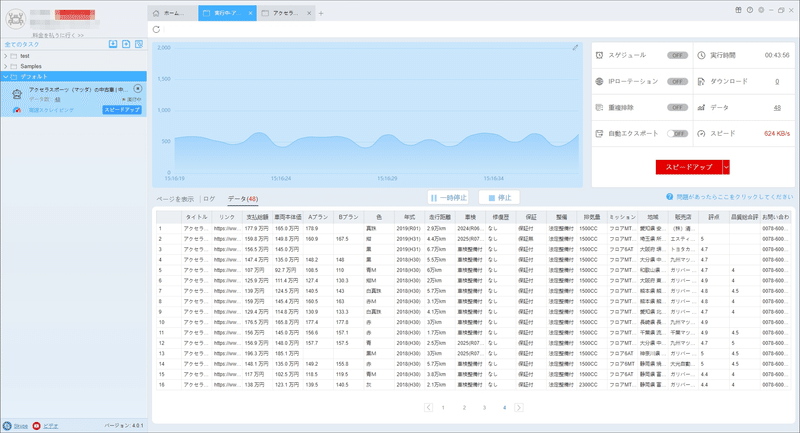Click the スピード gauge icon
Screen dimensions: 800x433
coord(702,134)
